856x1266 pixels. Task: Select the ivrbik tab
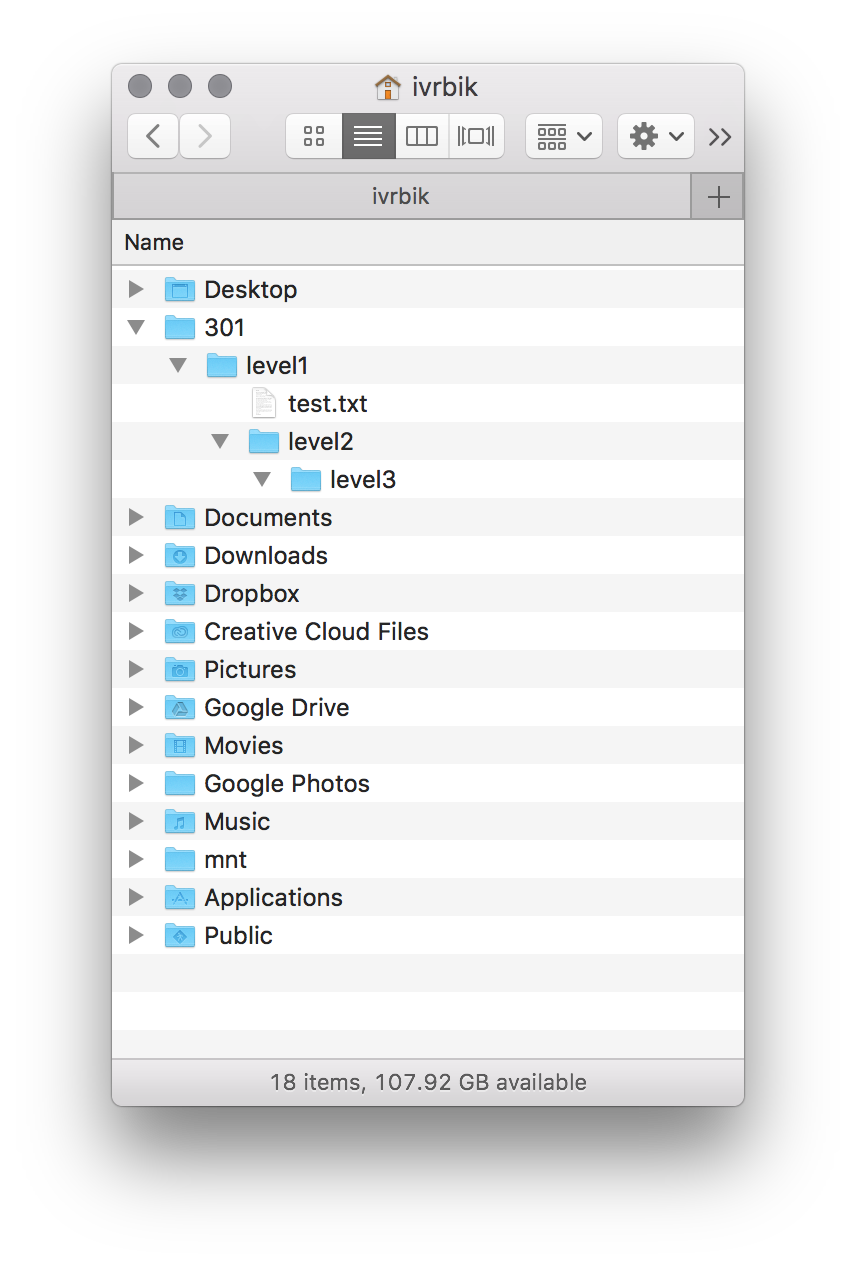[x=401, y=196]
